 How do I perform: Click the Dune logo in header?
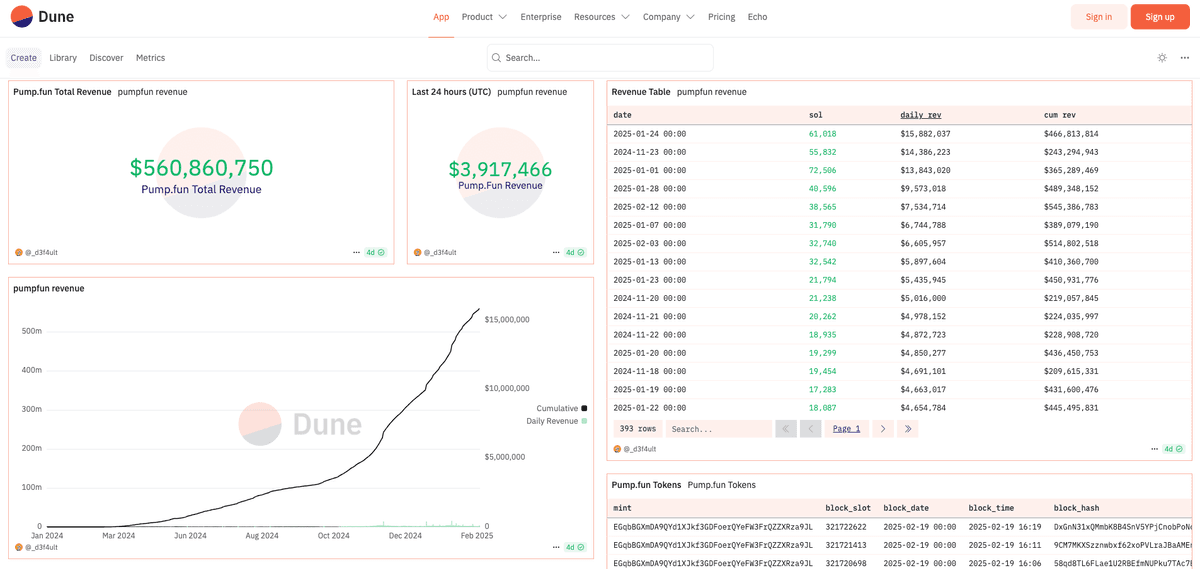42,17
